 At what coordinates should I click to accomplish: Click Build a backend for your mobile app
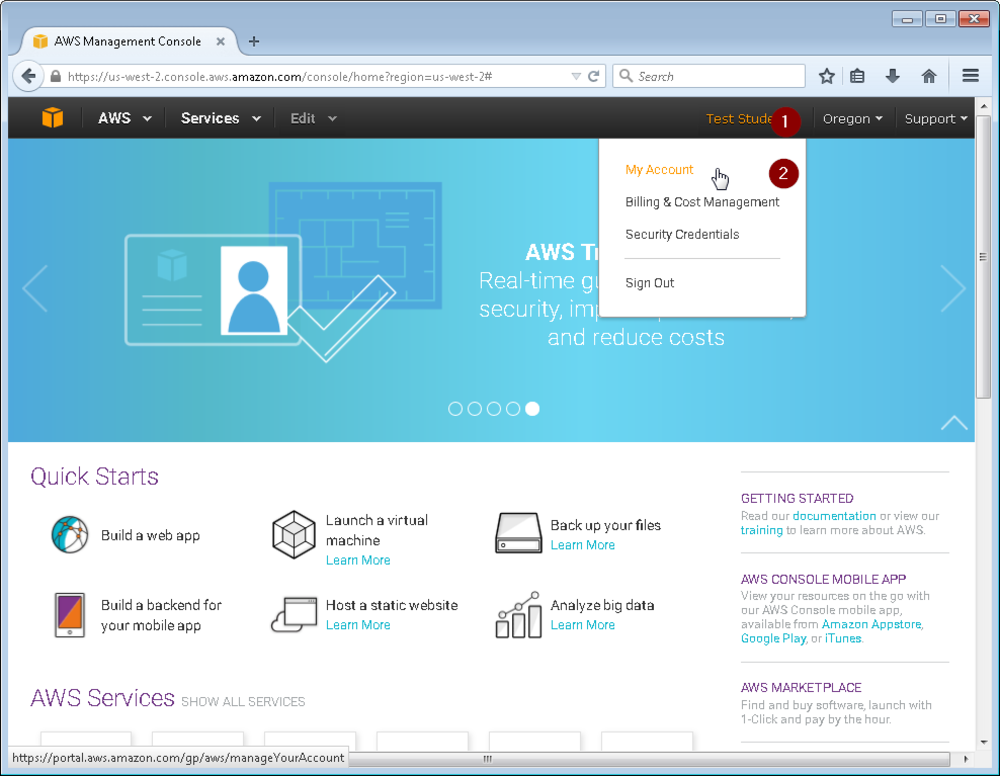pos(161,615)
